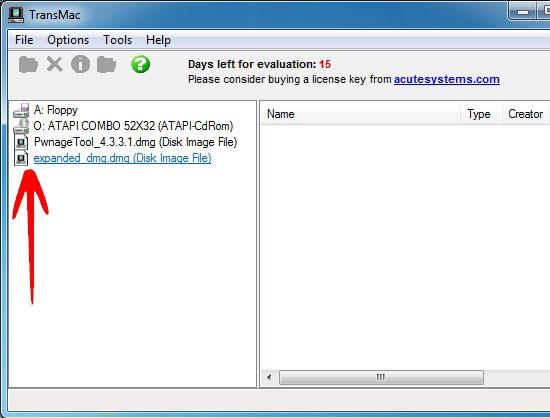Sort by the Creator column header
550x418 pixels.
point(525,114)
